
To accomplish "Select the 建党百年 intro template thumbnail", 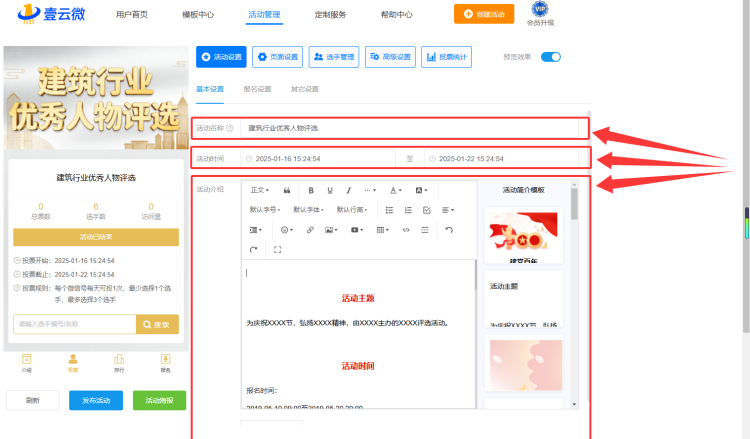I will (x=524, y=235).
